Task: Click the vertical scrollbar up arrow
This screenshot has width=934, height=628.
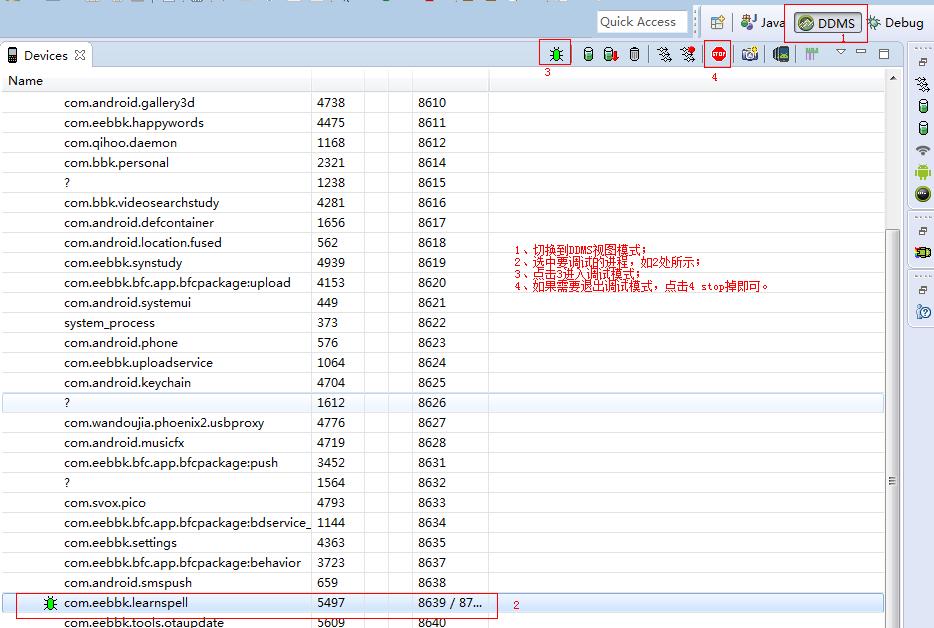Action: point(893,78)
